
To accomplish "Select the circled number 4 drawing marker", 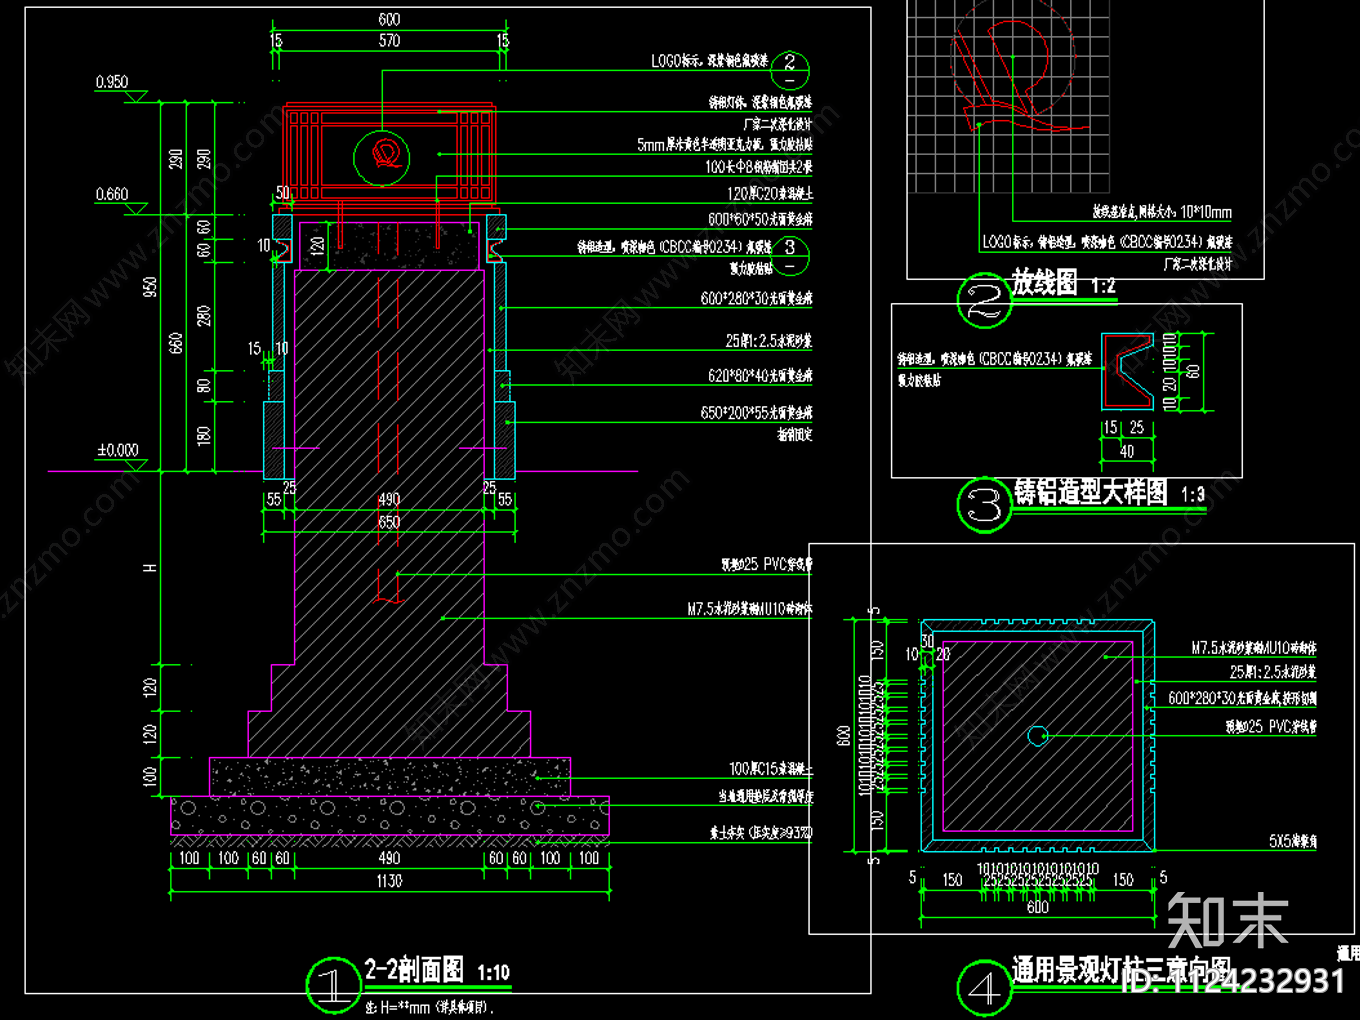I will (984, 988).
